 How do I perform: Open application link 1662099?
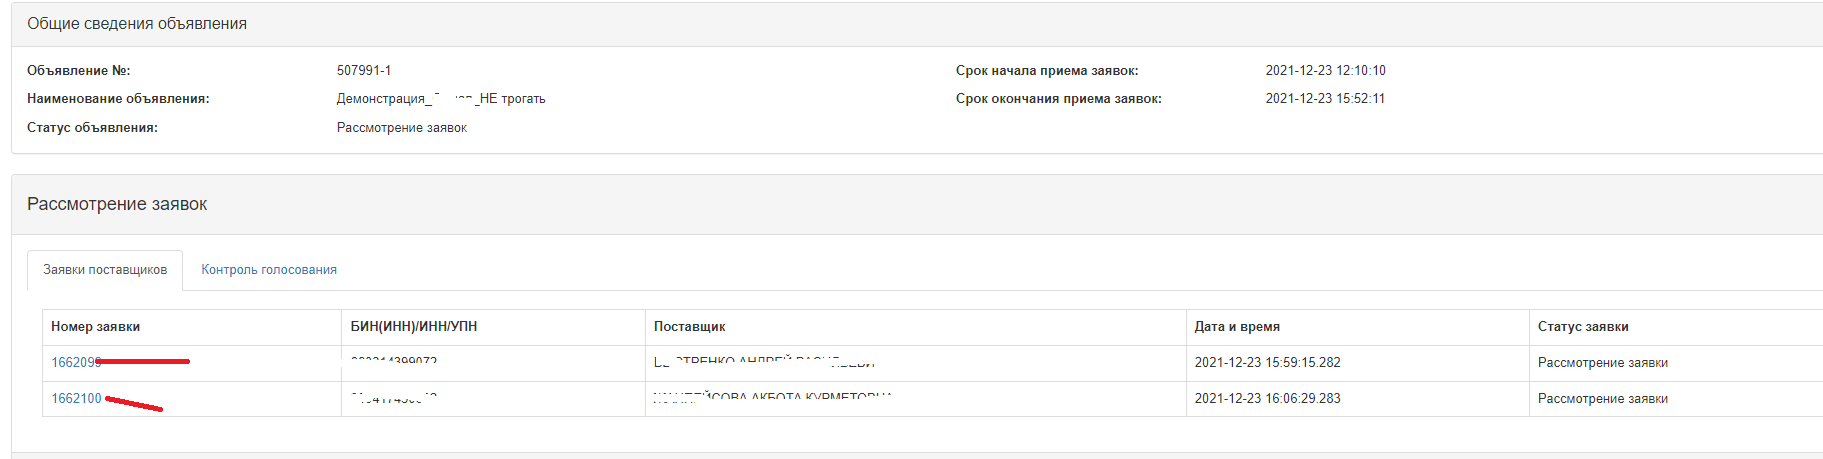(x=75, y=363)
